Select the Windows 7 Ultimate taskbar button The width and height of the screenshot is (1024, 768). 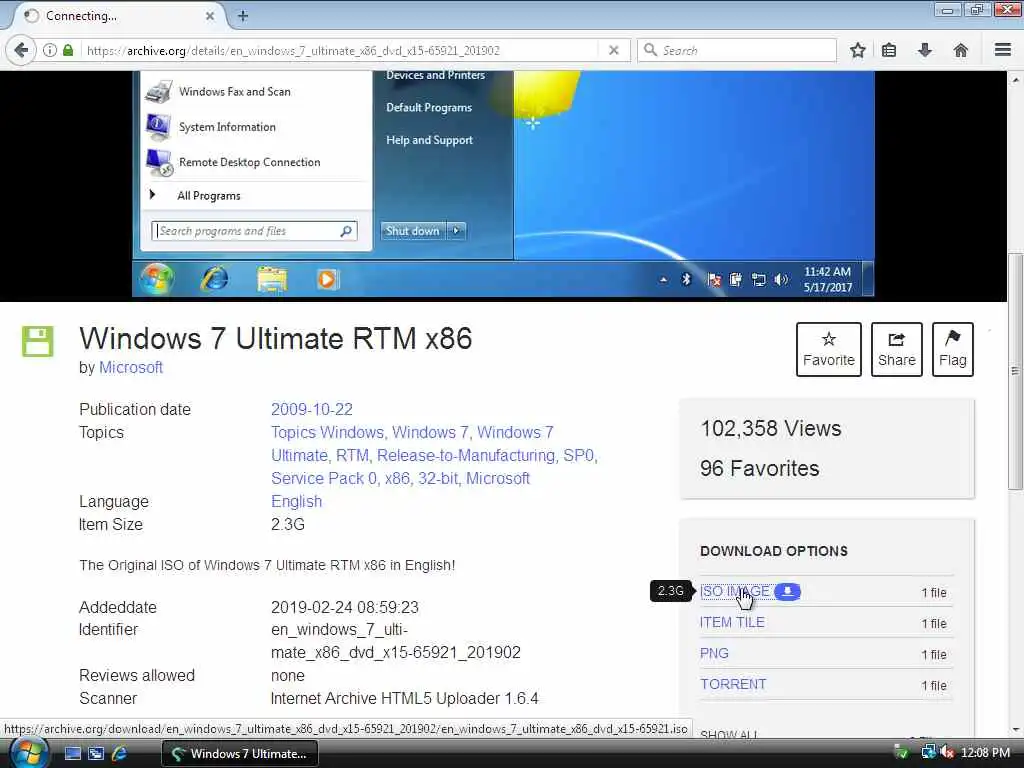point(240,754)
